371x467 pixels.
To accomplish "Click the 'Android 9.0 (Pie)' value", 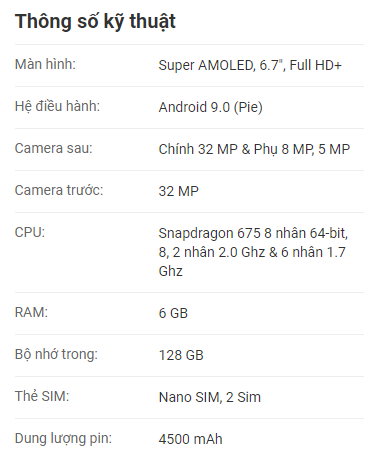I will 211,107.
